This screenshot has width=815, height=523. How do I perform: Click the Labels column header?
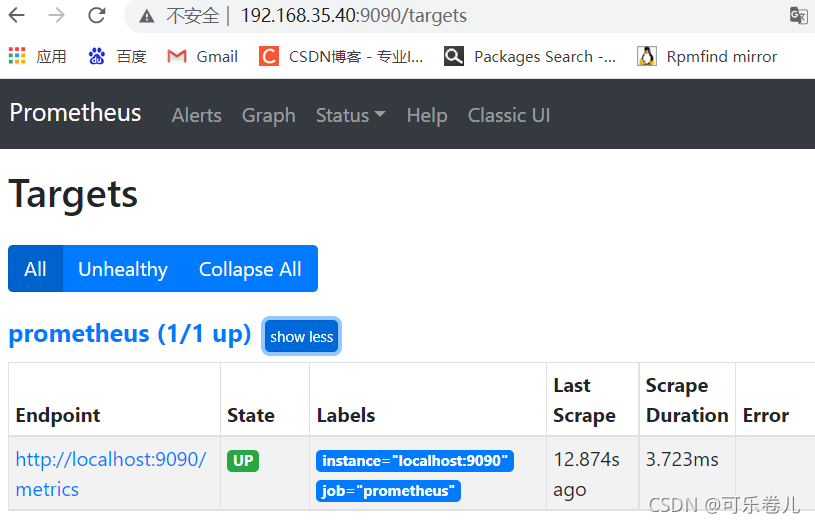(346, 415)
